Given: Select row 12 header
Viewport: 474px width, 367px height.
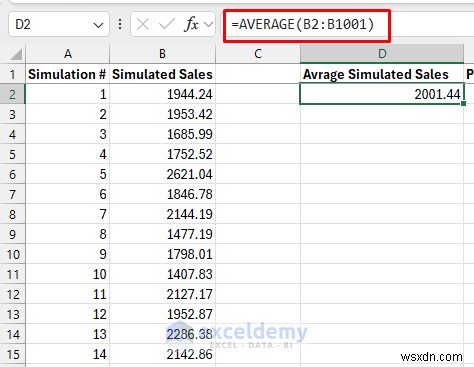Looking at the screenshot, I should coord(13,294).
